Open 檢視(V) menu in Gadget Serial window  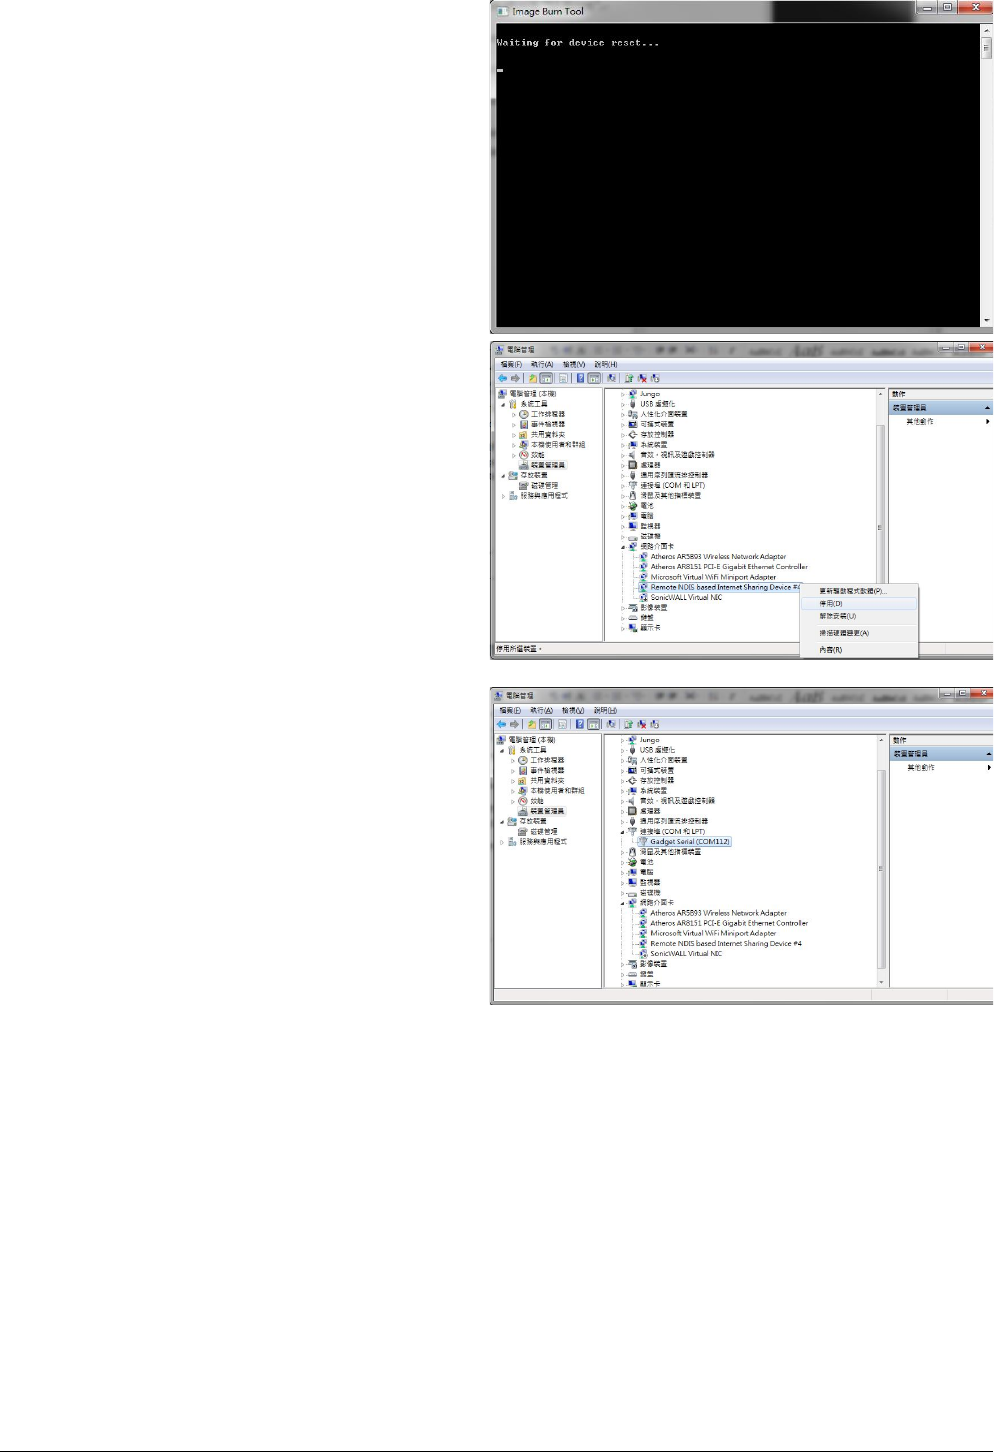pyautogui.click(x=574, y=711)
